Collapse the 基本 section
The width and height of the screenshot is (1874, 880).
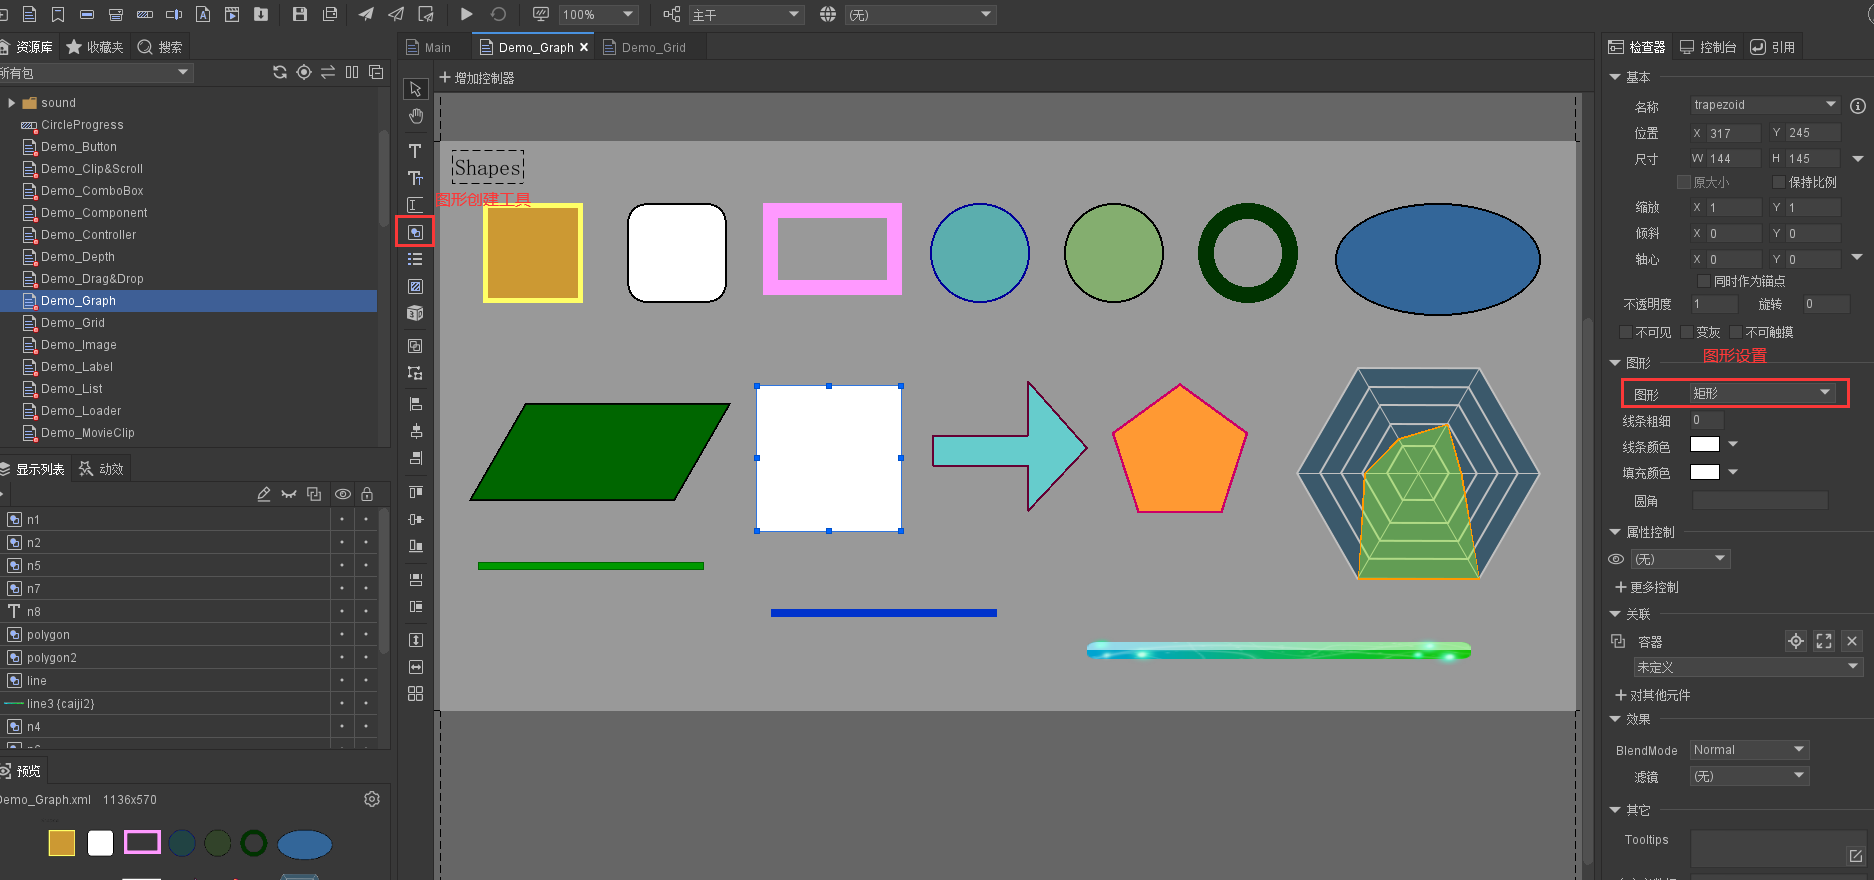[x=1614, y=77]
